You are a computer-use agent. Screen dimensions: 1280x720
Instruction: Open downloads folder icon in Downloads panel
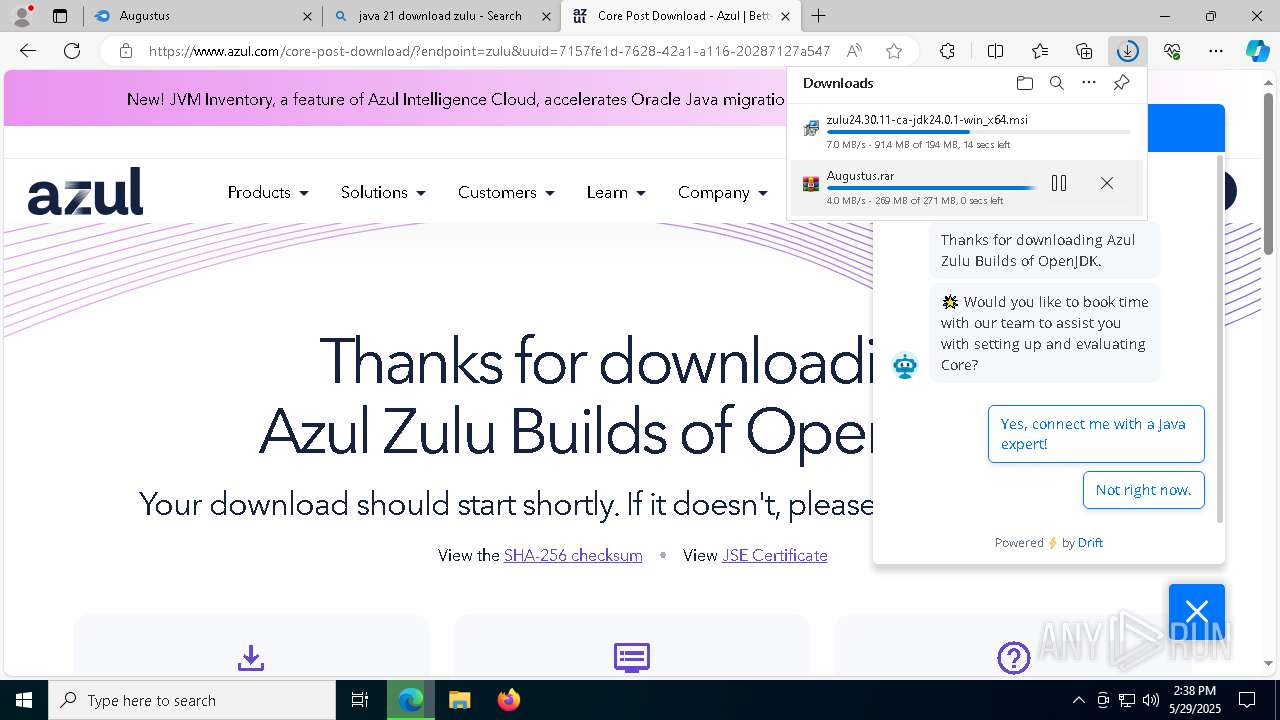[1024, 83]
